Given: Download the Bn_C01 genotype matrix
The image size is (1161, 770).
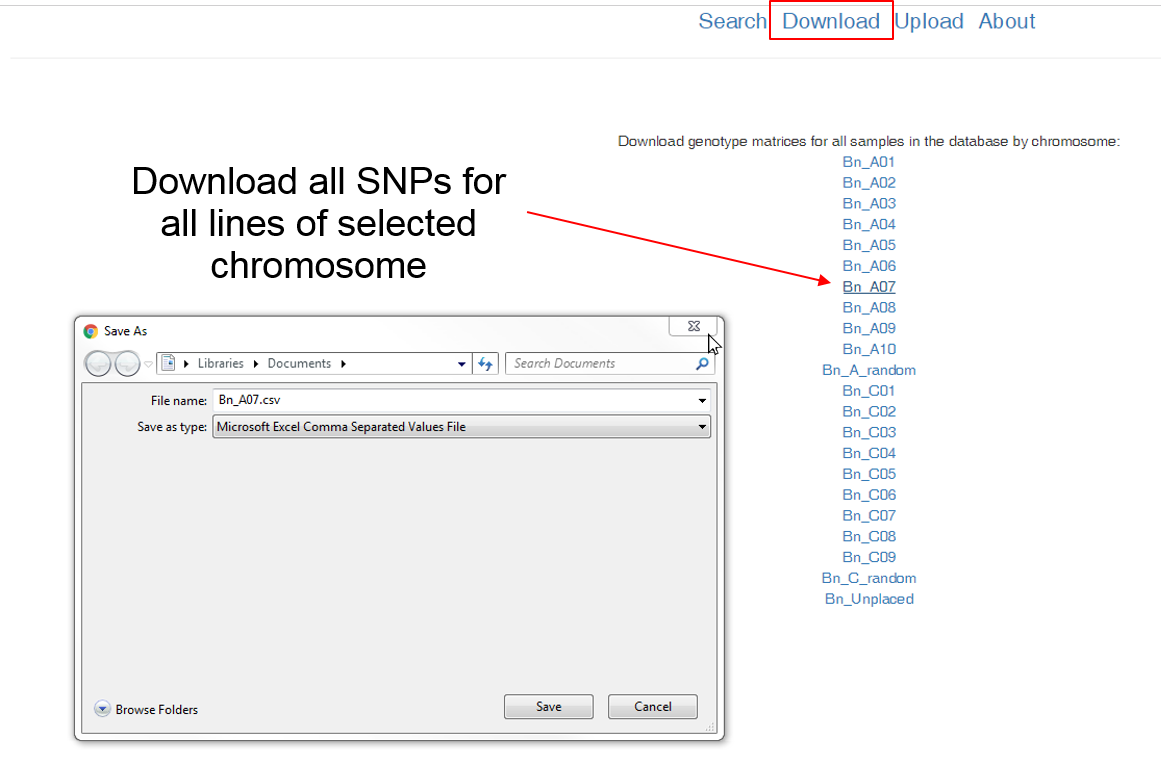Looking at the screenshot, I should [x=869, y=390].
